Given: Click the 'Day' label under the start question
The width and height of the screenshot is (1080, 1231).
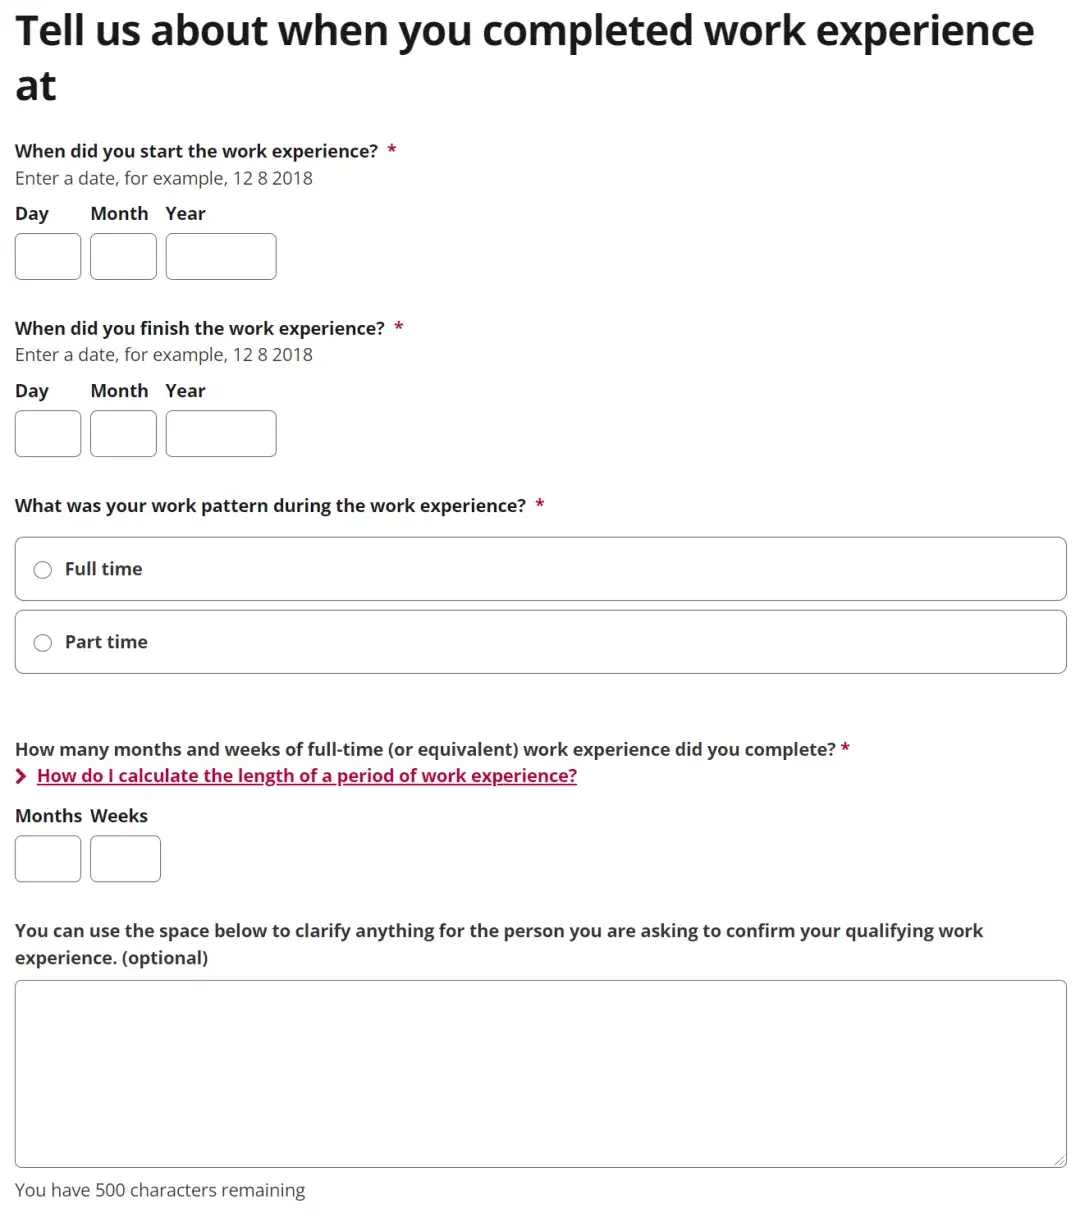Looking at the screenshot, I should click(x=32, y=214).
